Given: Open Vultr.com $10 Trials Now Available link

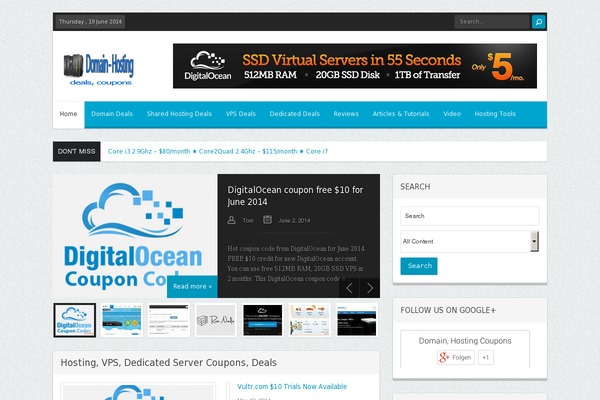Looking at the screenshot, I should tap(292, 387).
